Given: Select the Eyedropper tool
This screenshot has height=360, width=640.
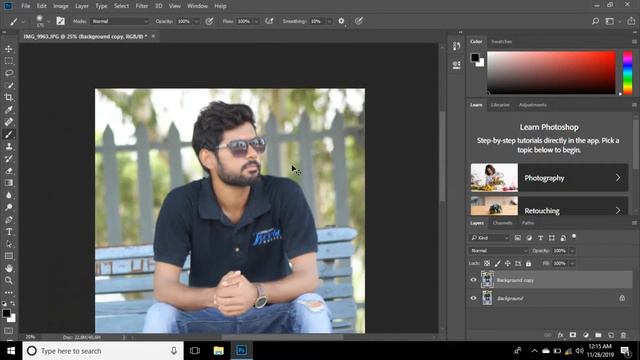Looking at the screenshot, I should click(x=9, y=110).
